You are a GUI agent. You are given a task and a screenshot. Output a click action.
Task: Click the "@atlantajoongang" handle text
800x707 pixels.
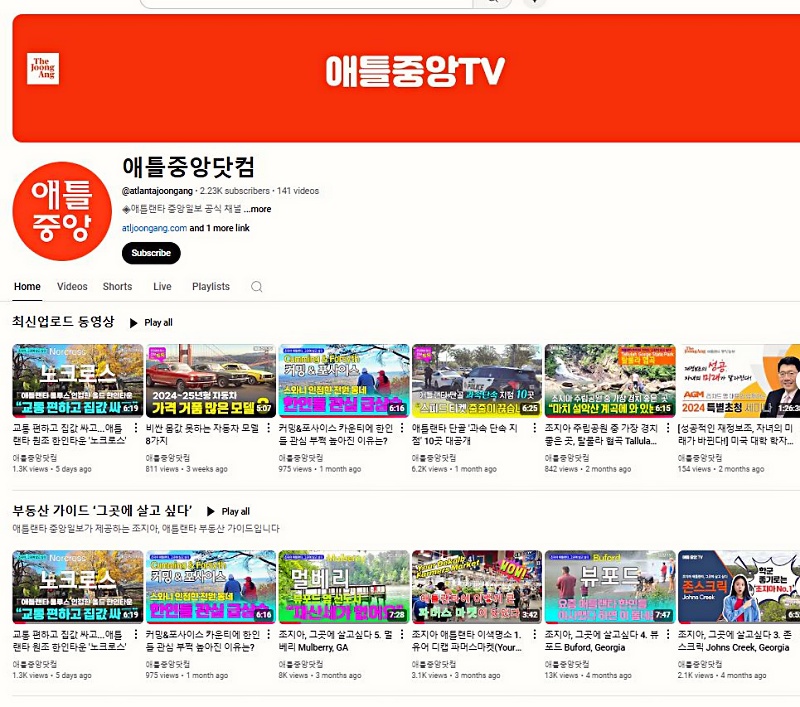[x=157, y=191]
